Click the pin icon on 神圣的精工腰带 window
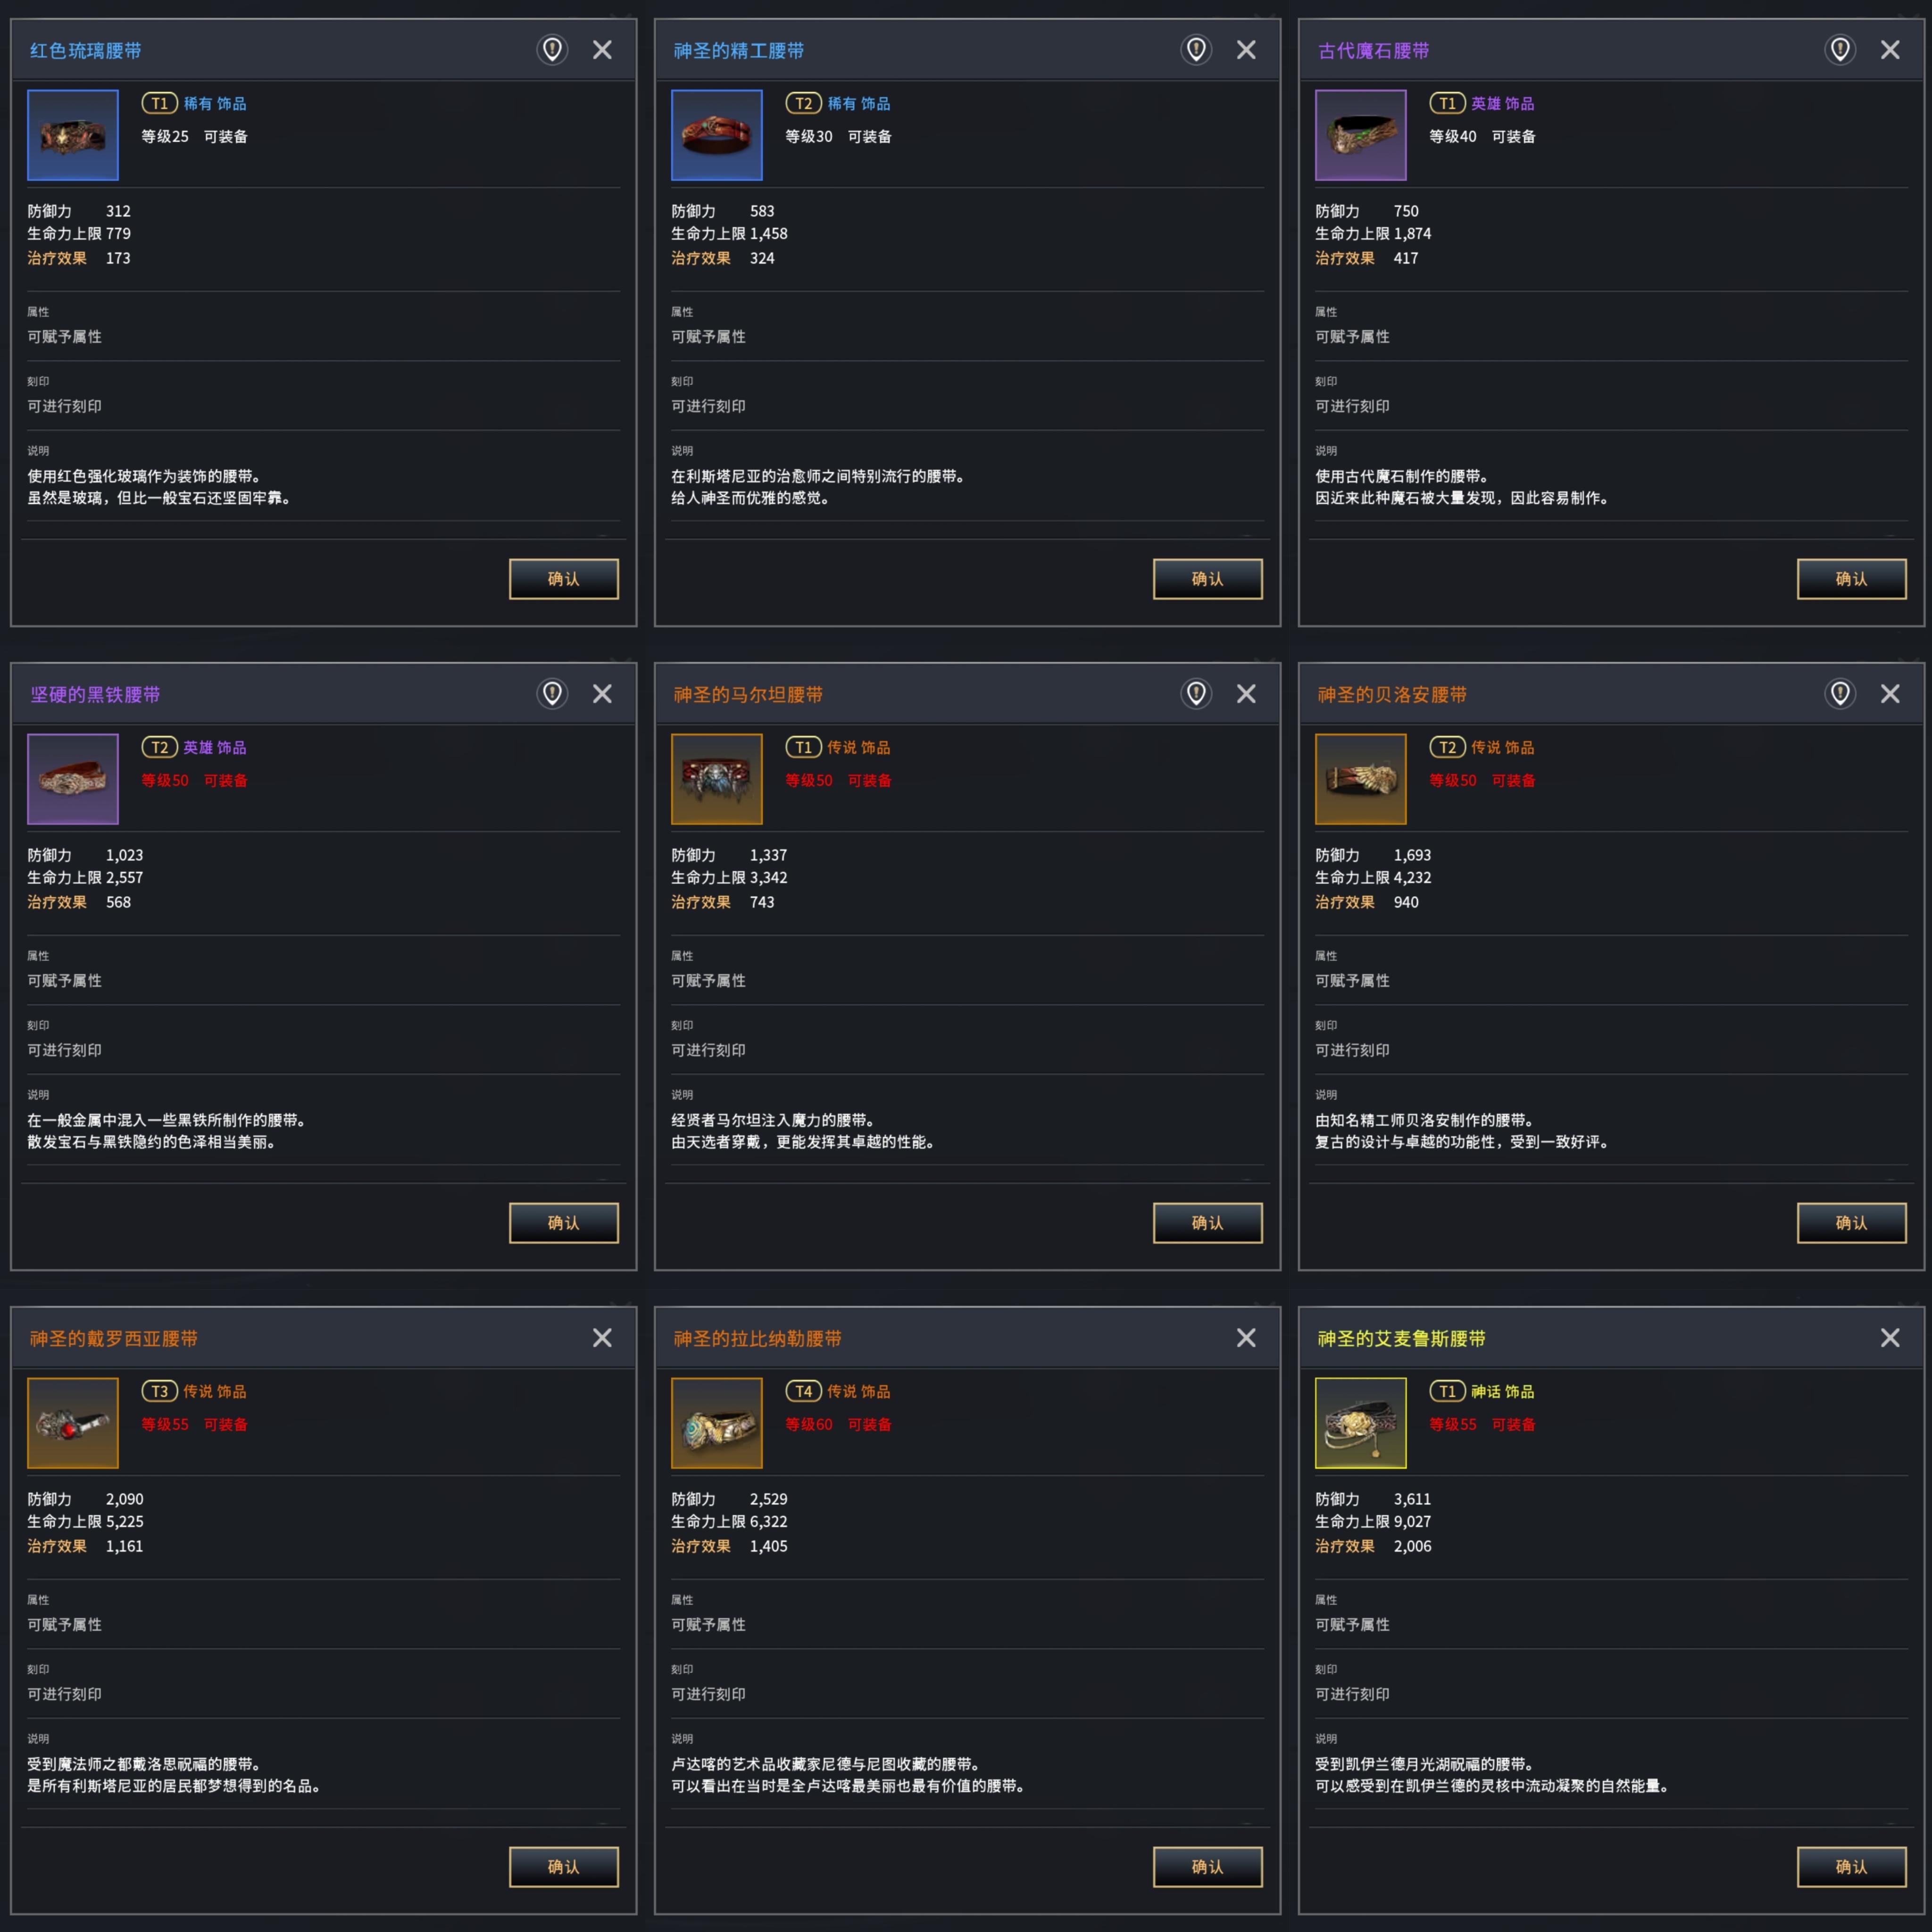Viewport: 1932px width, 1932px height. click(x=1196, y=49)
